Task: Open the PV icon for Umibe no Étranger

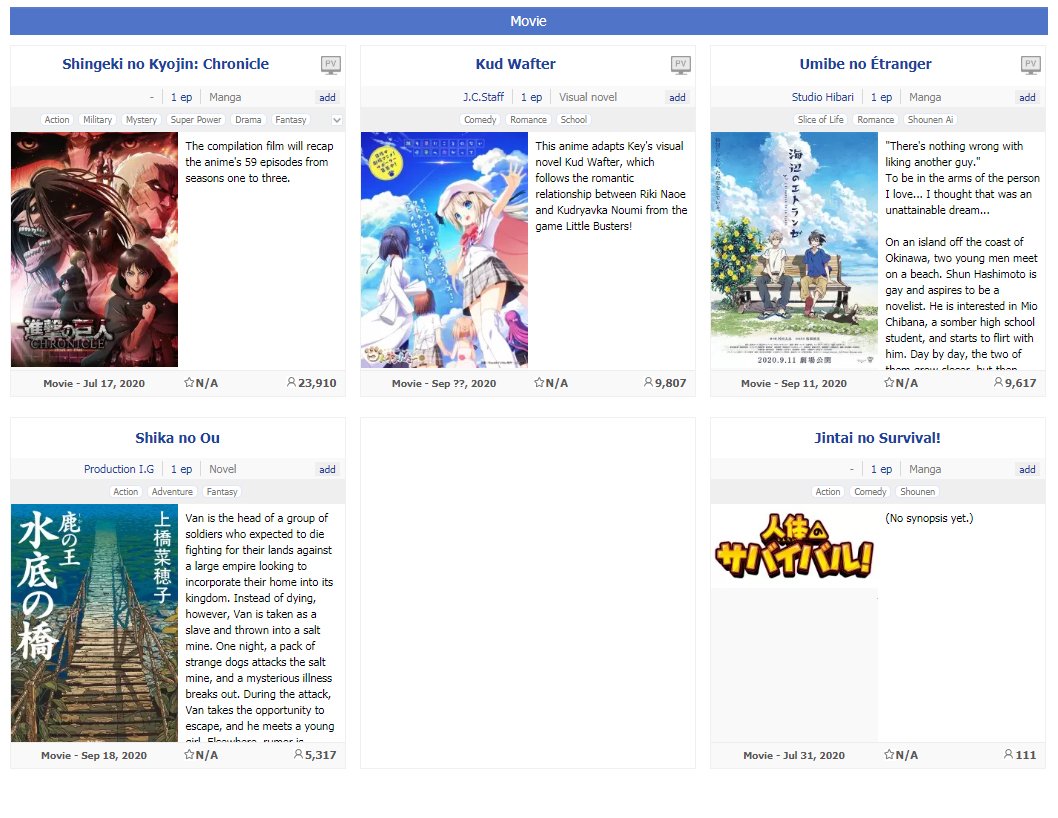Action: click(x=1030, y=65)
